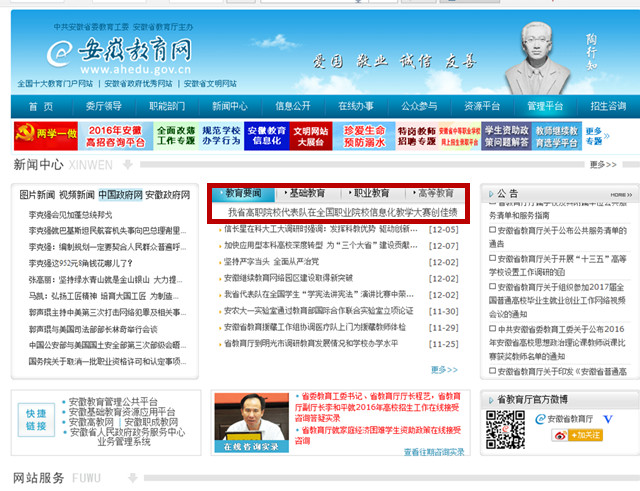Open 职能部门 navigation item
The image size is (640, 491).
(167, 106)
